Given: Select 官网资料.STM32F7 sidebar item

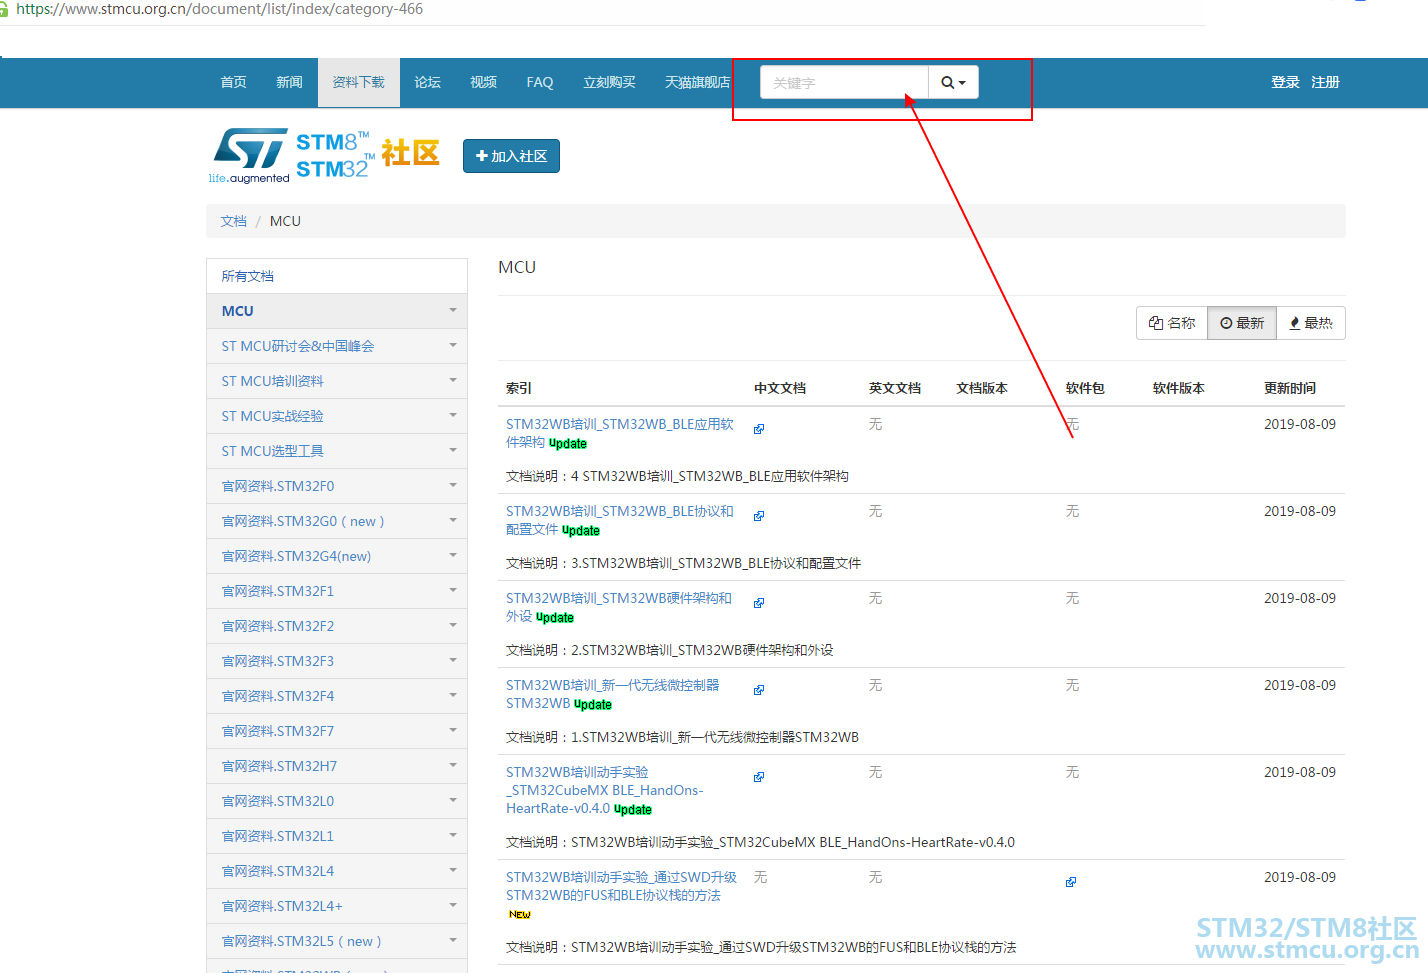Looking at the screenshot, I should (337, 731).
